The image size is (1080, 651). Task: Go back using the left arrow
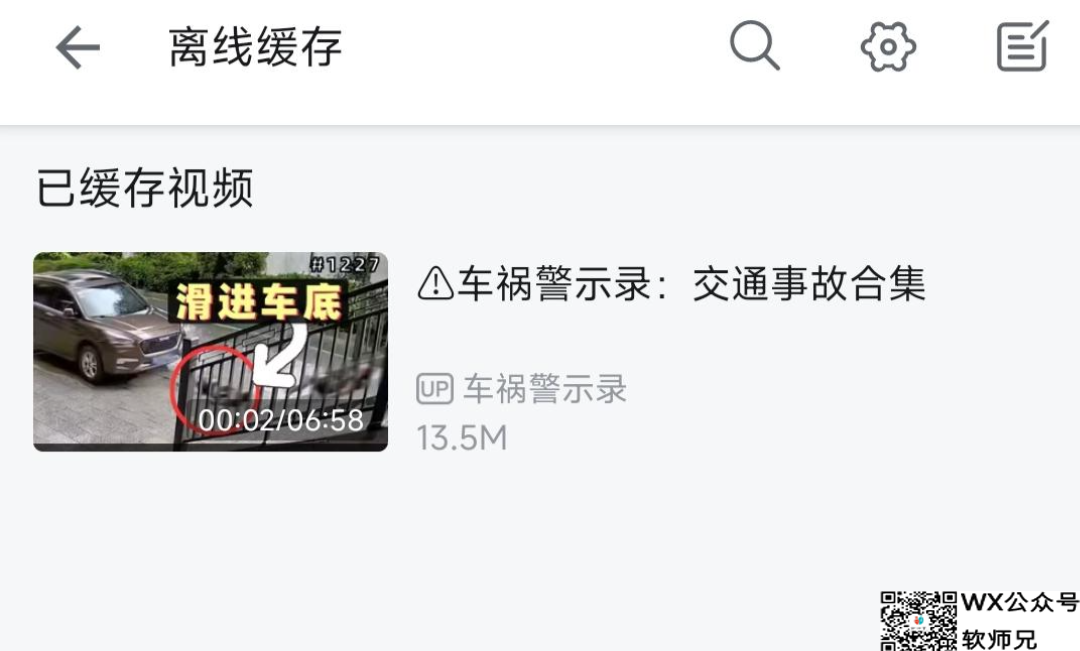[78, 48]
